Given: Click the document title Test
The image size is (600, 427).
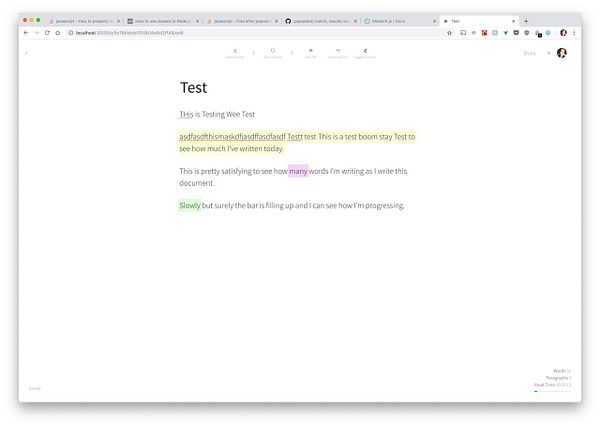Looking at the screenshot, I should click(x=194, y=88).
